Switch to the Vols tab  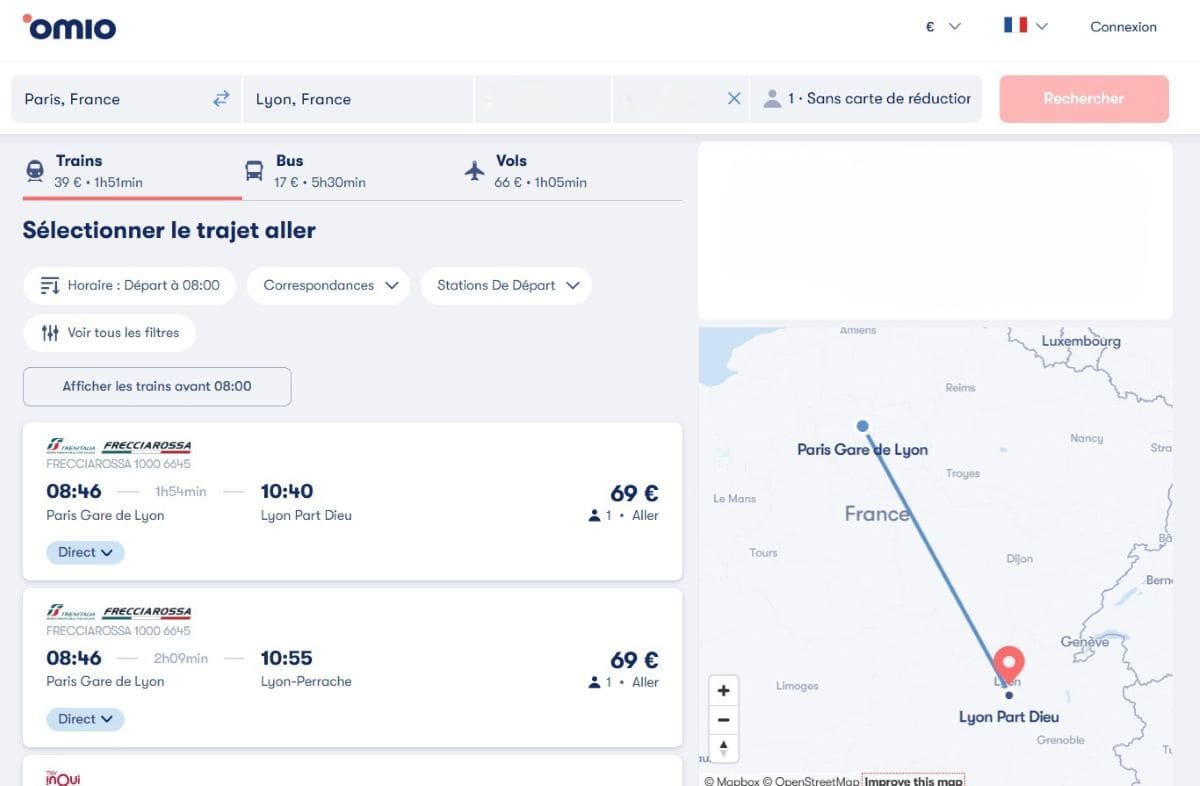526,171
